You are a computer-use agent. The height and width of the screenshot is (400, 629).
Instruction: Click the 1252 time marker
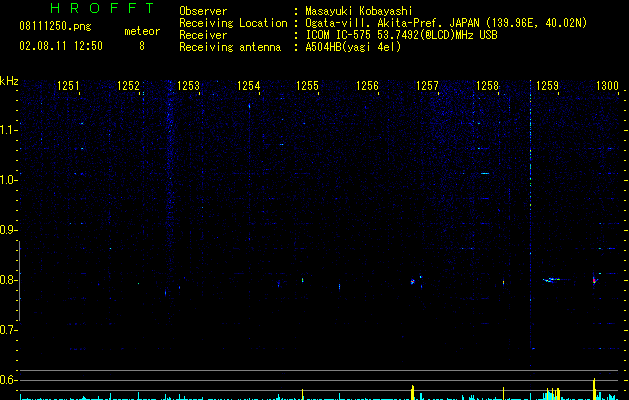pos(128,86)
